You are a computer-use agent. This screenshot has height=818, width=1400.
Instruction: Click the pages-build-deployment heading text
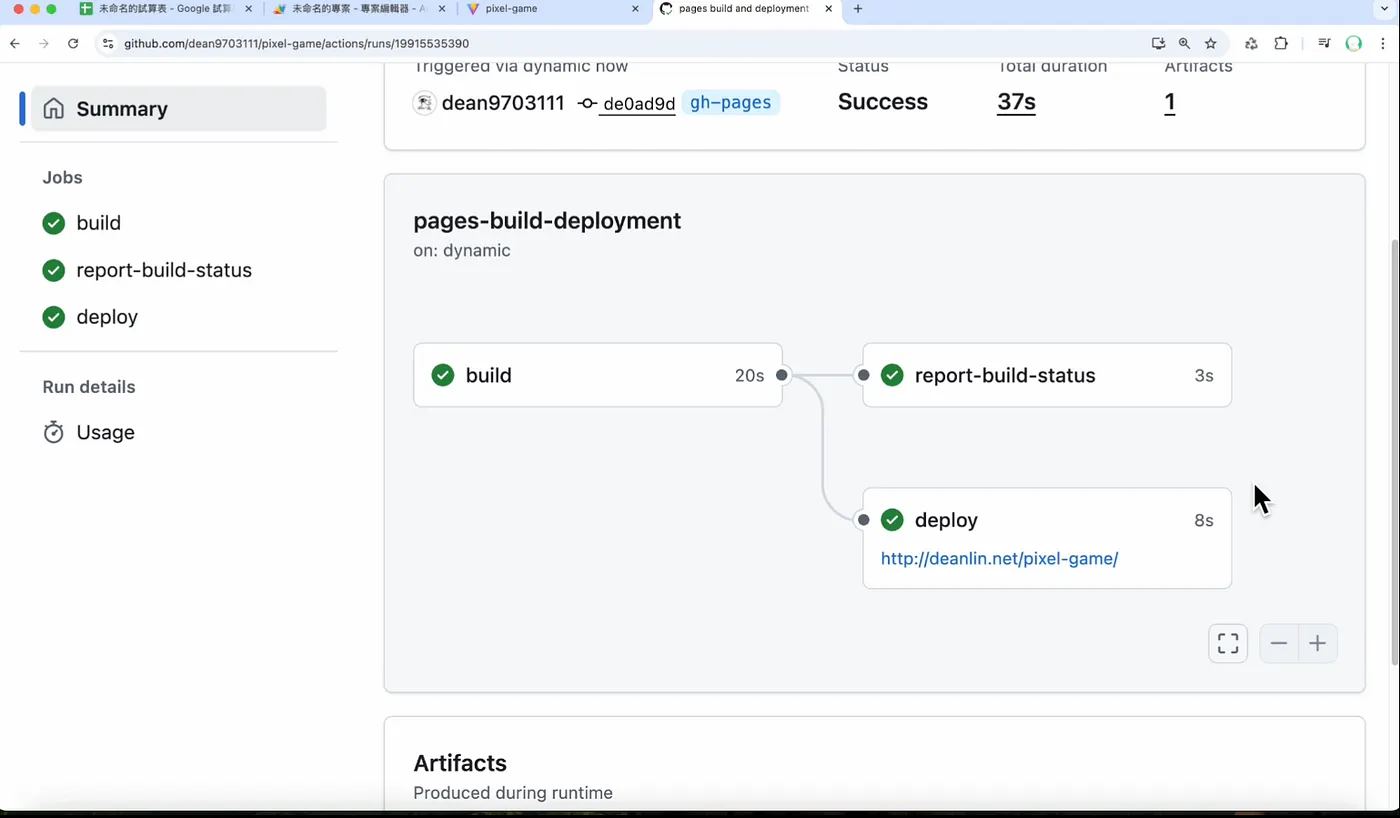coord(547,221)
